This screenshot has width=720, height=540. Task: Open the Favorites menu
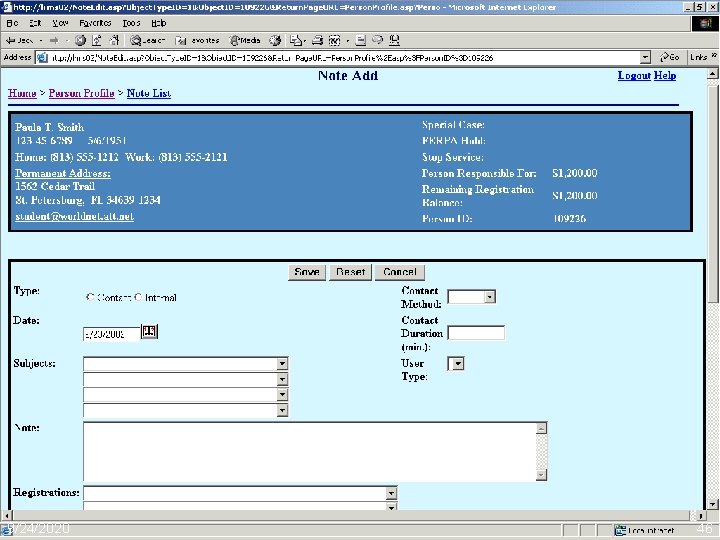pos(95,23)
